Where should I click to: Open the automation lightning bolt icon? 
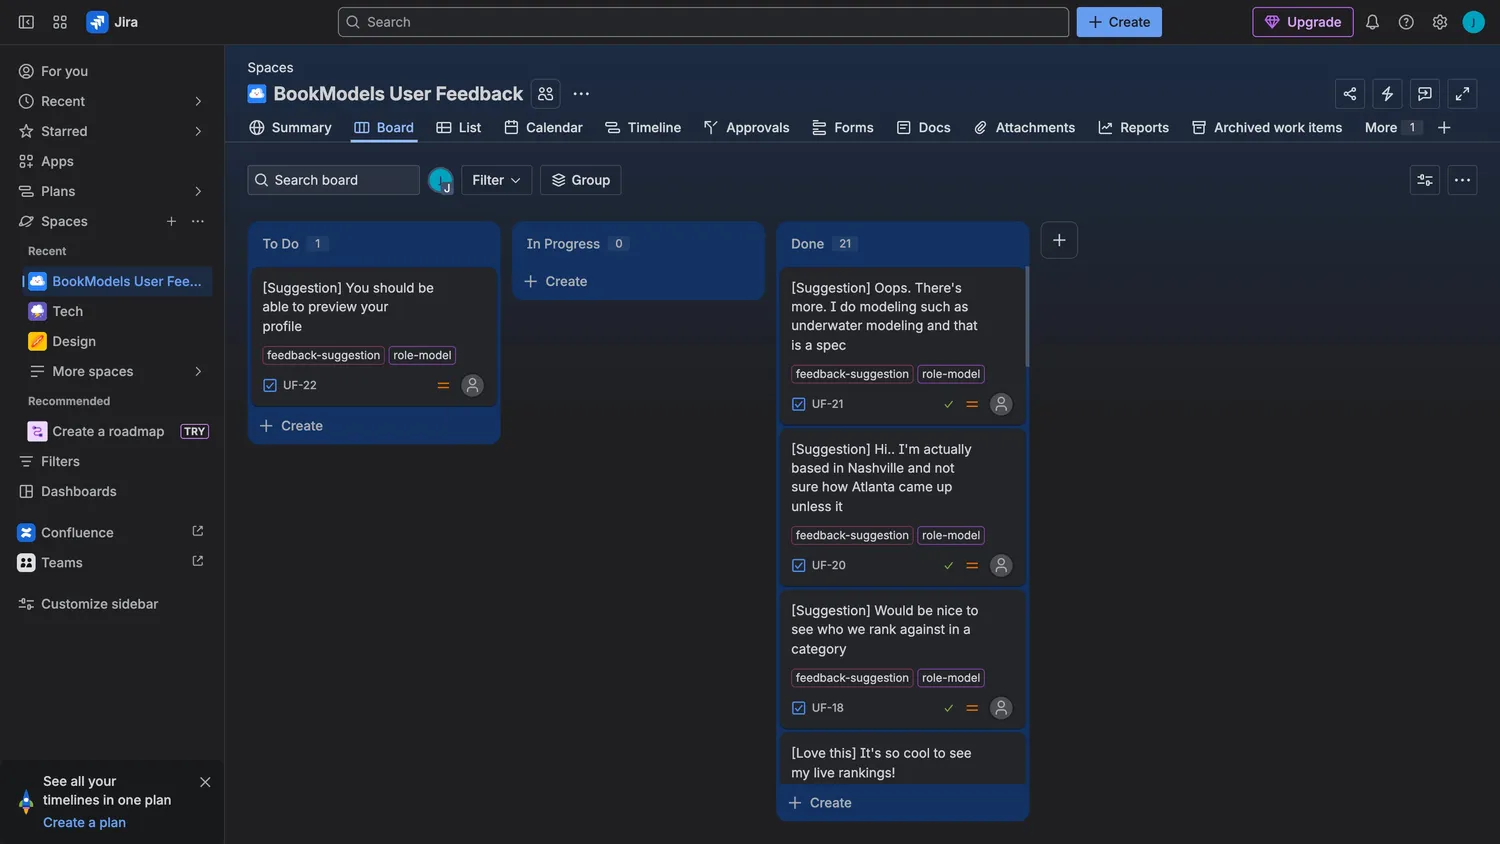(x=1387, y=94)
